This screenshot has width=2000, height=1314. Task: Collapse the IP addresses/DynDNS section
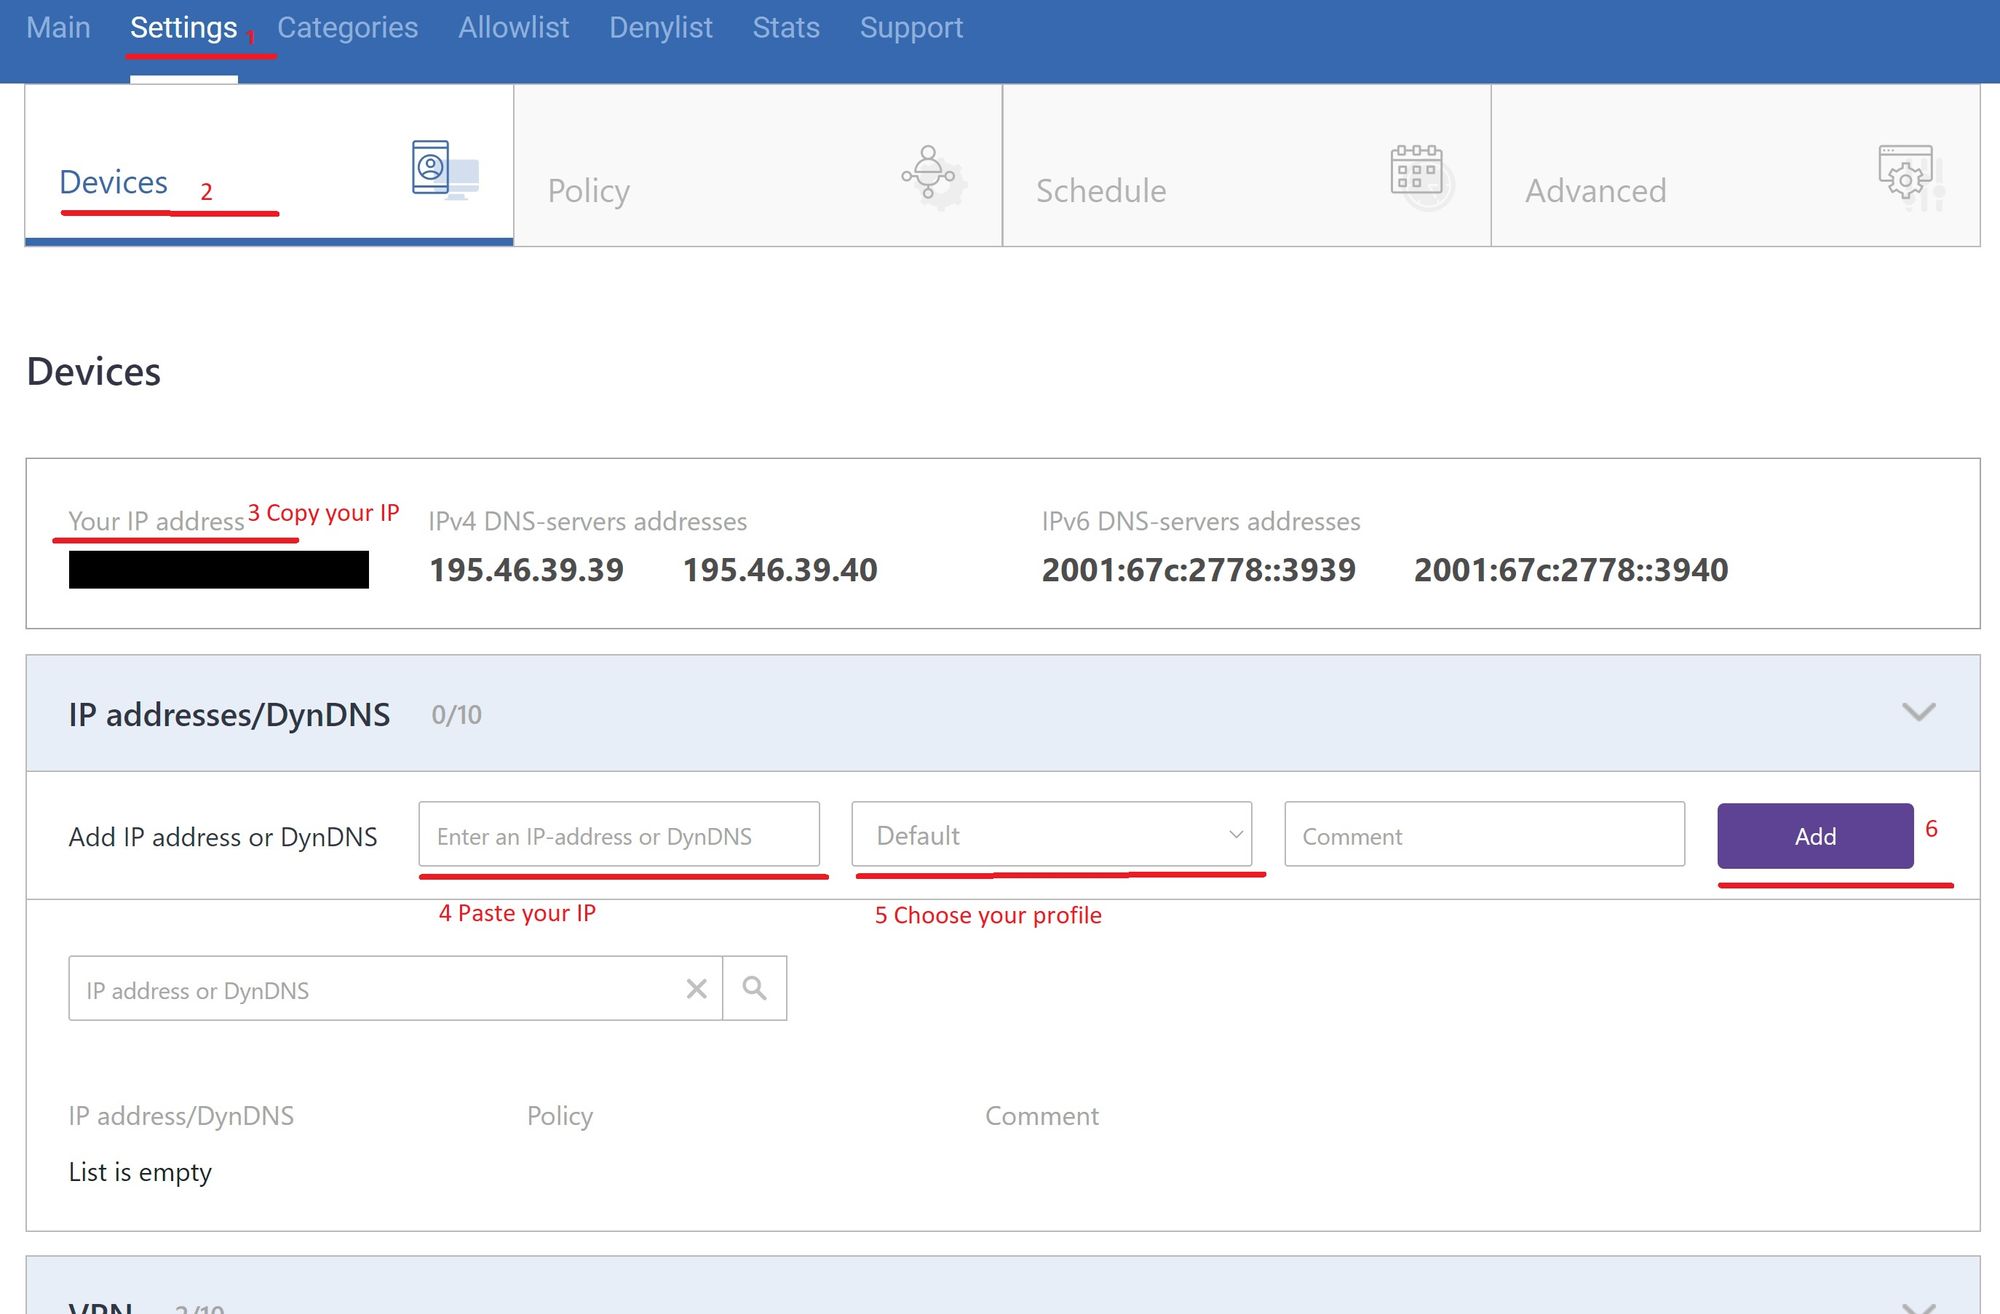[x=1918, y=713]
